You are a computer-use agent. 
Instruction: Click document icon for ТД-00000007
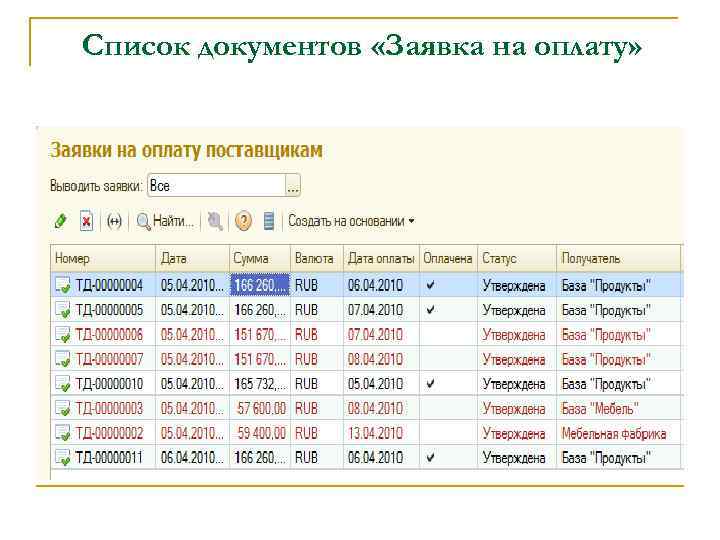pyautogui.click(x=63, y=360)
